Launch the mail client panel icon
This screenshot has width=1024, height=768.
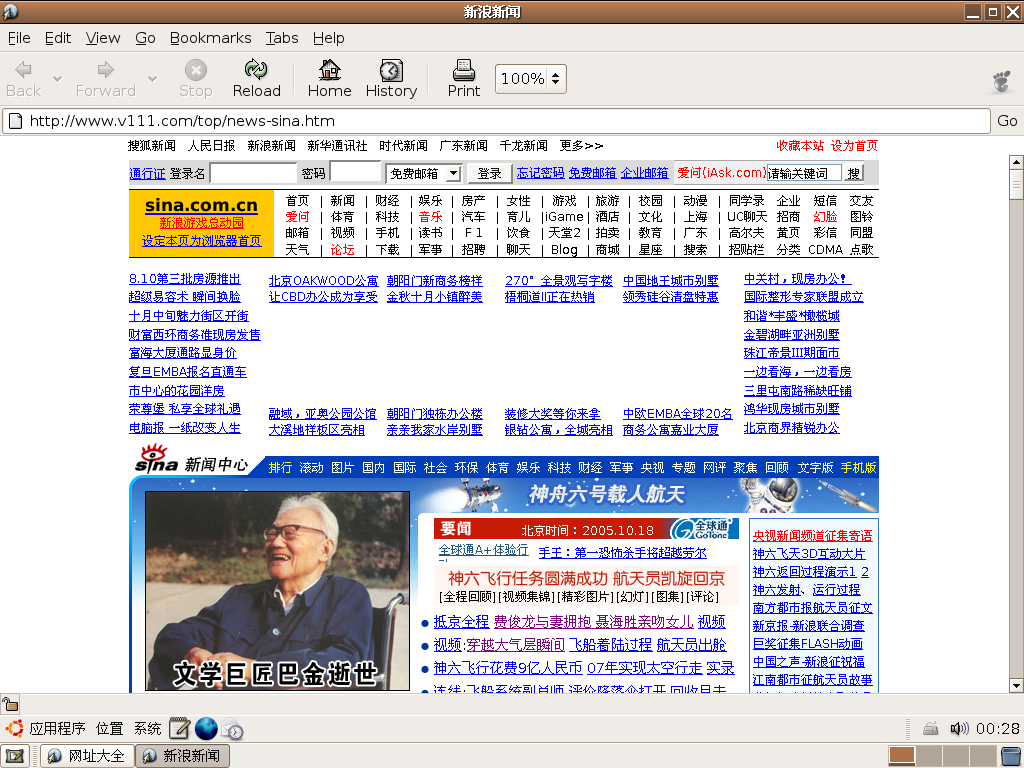coord(232,728)
